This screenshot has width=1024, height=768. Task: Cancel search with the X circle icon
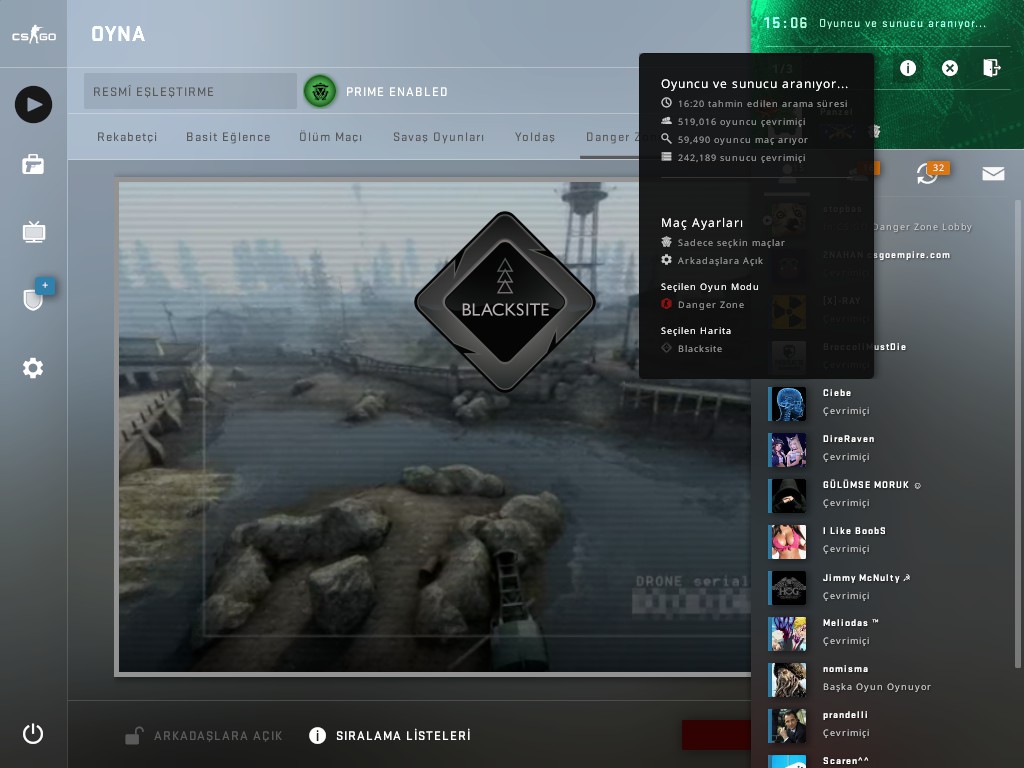(950, 68)
